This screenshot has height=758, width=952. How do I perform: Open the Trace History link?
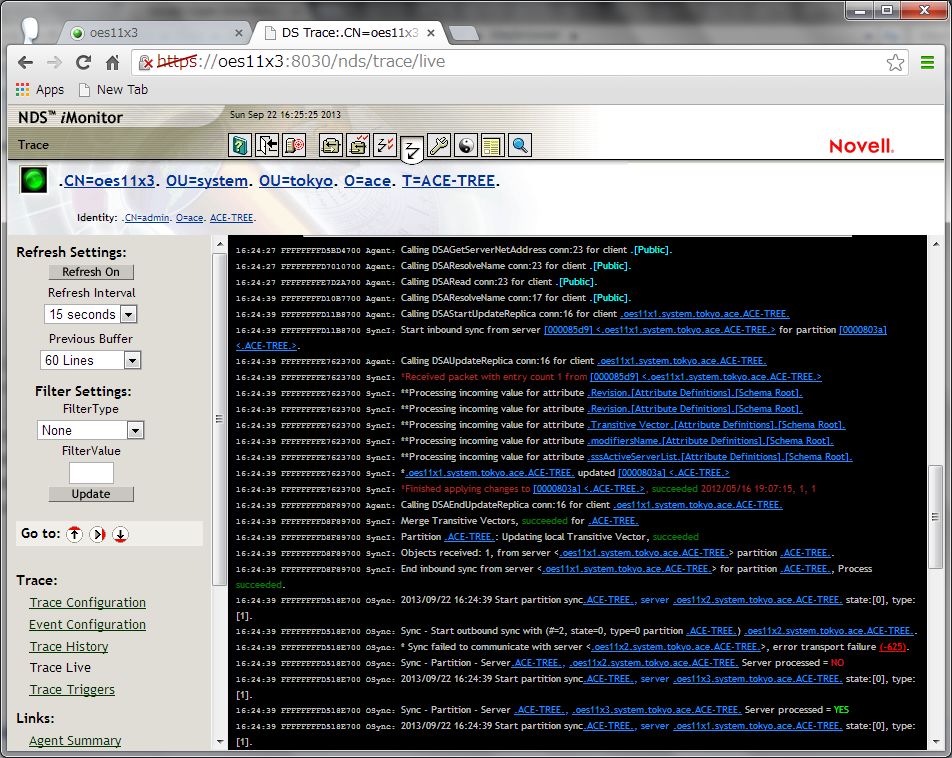69,646
